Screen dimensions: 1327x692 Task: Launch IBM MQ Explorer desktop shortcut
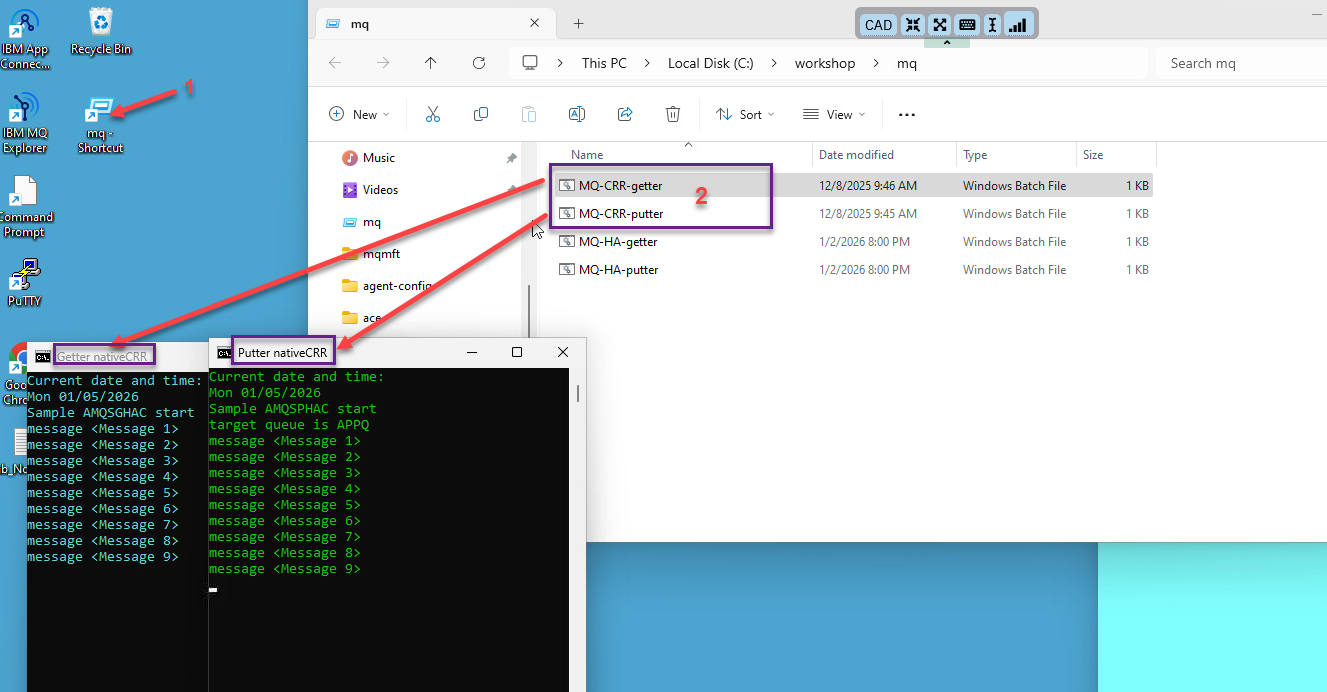pyautogui.click(x=25, y=124)
